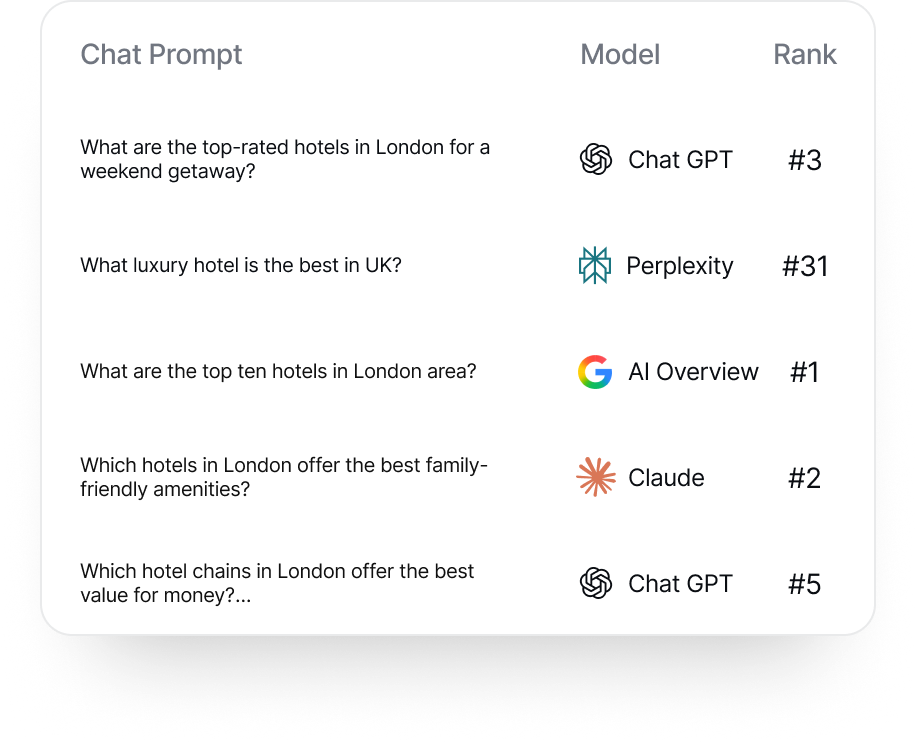Image resolution: width=916 pixels, height=742 pixels.
Task: Click rank #3 in first row
Action: pyautogui.click(x=805, y=160)
